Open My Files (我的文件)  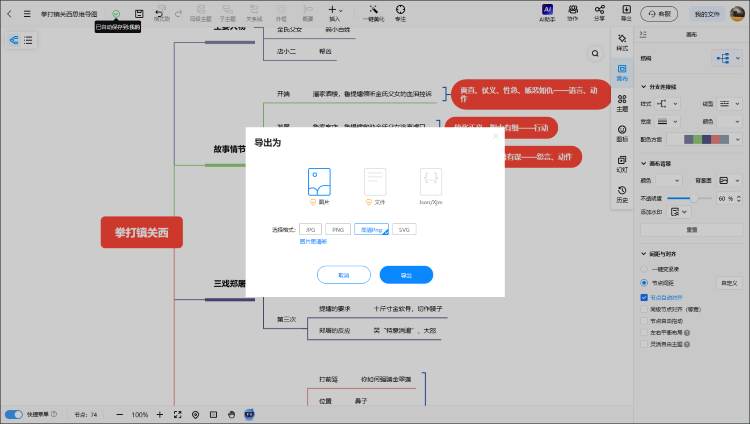(x=707, y=14)
